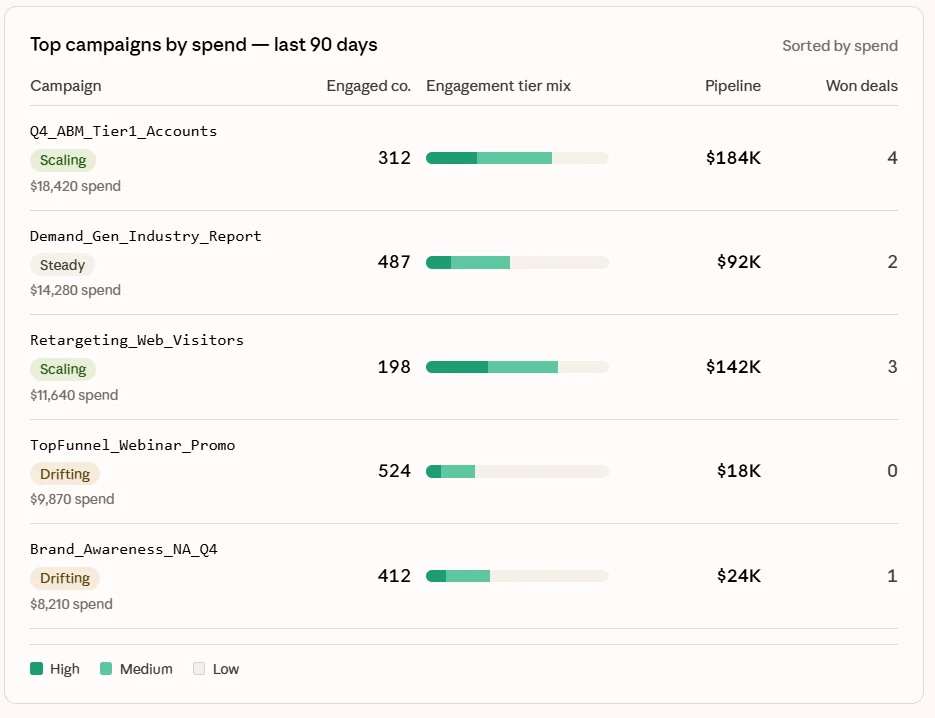Click the engaged companies value 312
This screenshot has width=935, height=718.
point(394,158)
